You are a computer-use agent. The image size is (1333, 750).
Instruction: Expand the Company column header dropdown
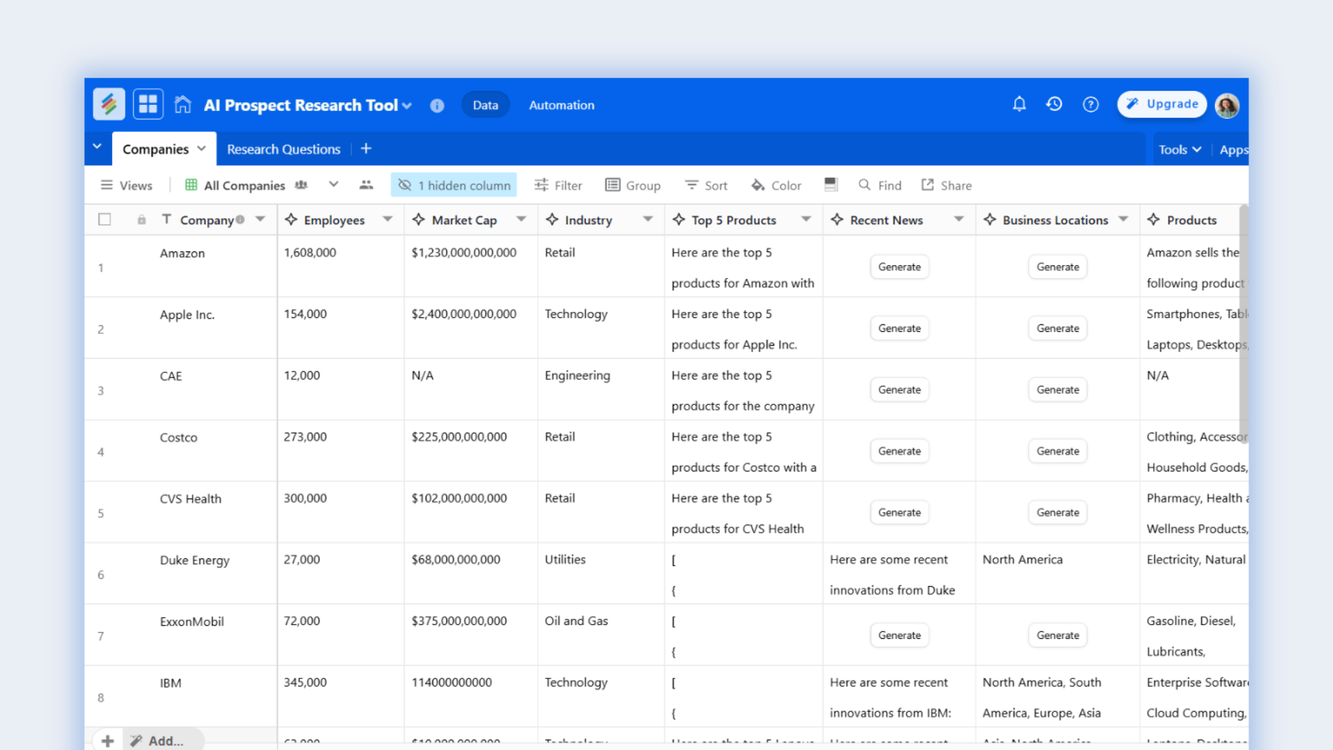pyautogui.click(x=260, y=219)
